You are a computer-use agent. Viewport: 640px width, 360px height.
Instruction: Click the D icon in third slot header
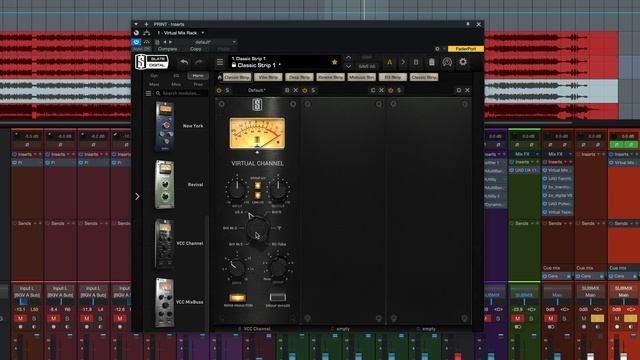pos(458,90)
